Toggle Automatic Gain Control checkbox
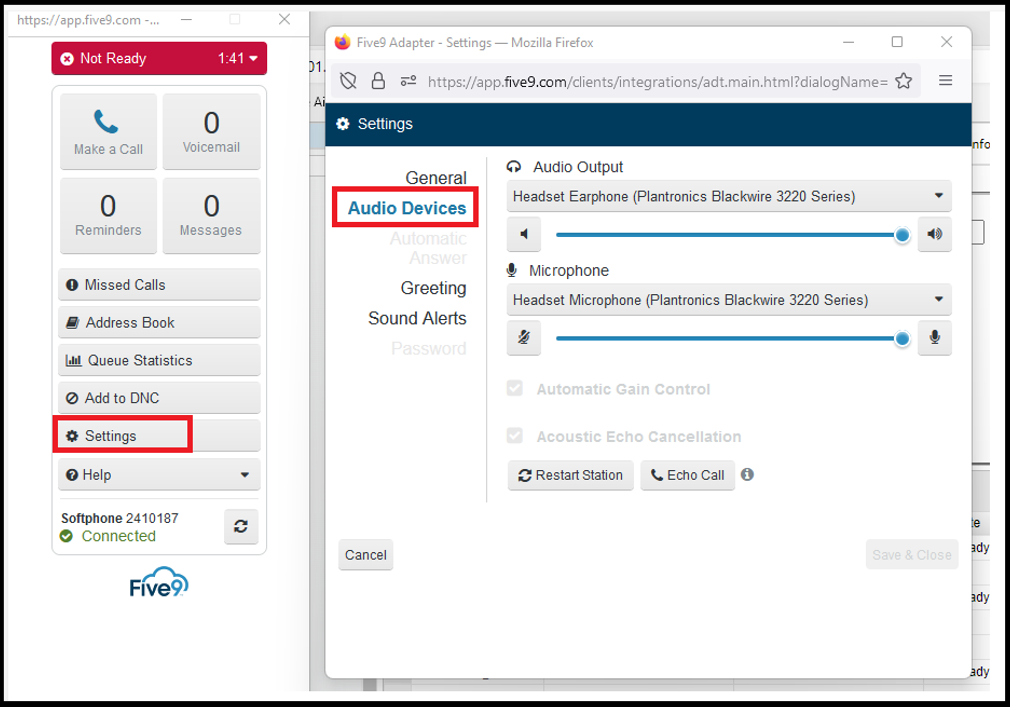This screenshot has height=707, width=1010. [x=515, y=388]
